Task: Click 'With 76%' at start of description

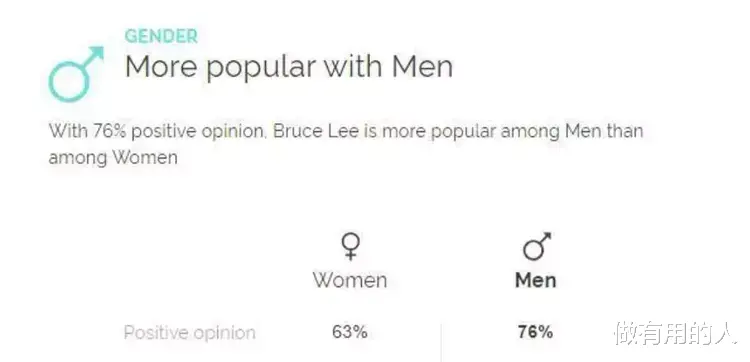Action: pos(88,131)
